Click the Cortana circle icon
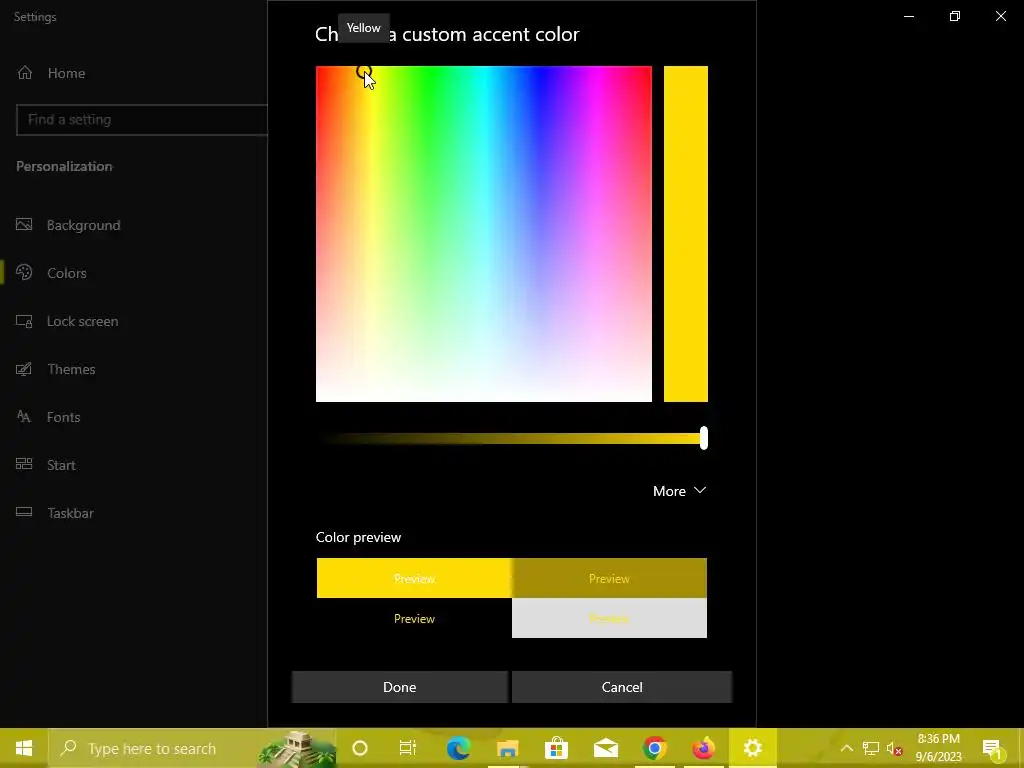 coord(360,748)
